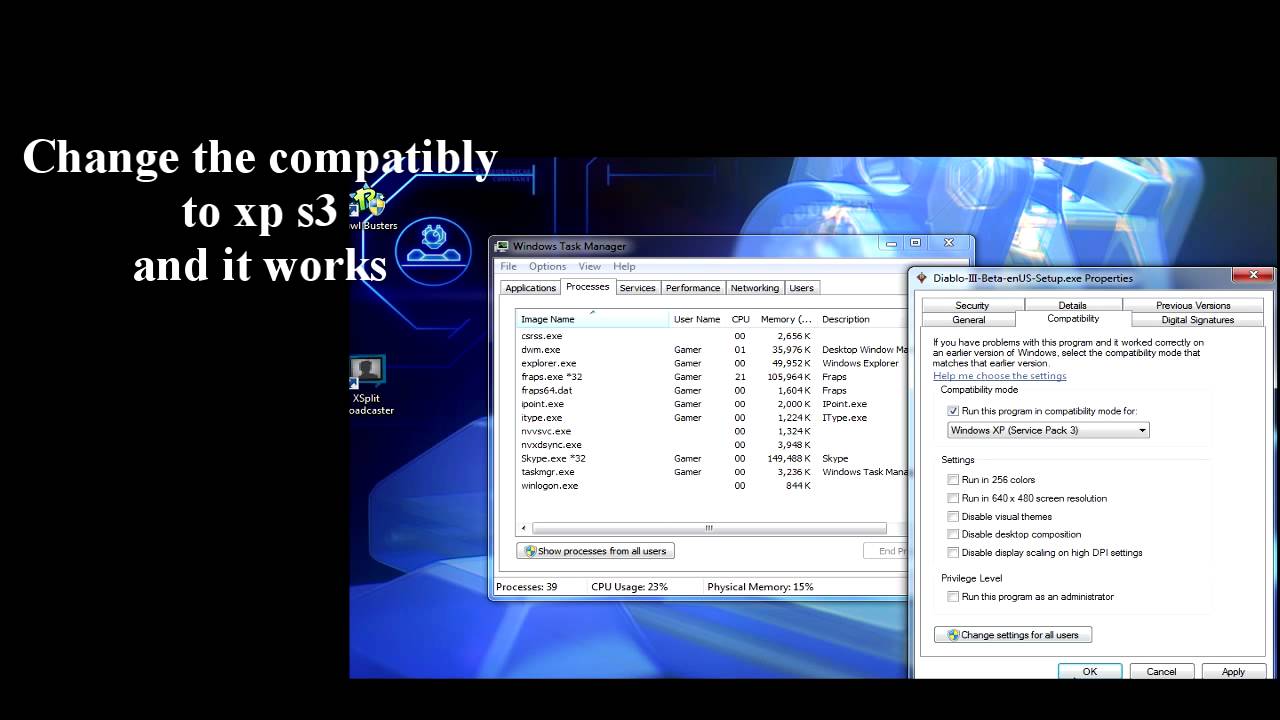
Task: Sort processes by Memory column
Action: click(x=785, y=319)
